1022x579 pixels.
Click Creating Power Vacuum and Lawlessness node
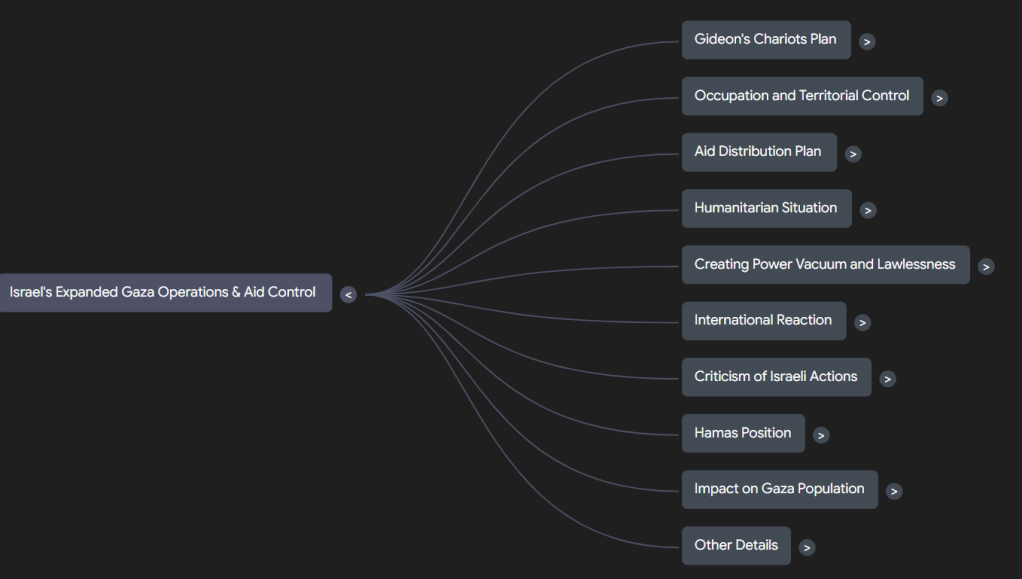825,265
